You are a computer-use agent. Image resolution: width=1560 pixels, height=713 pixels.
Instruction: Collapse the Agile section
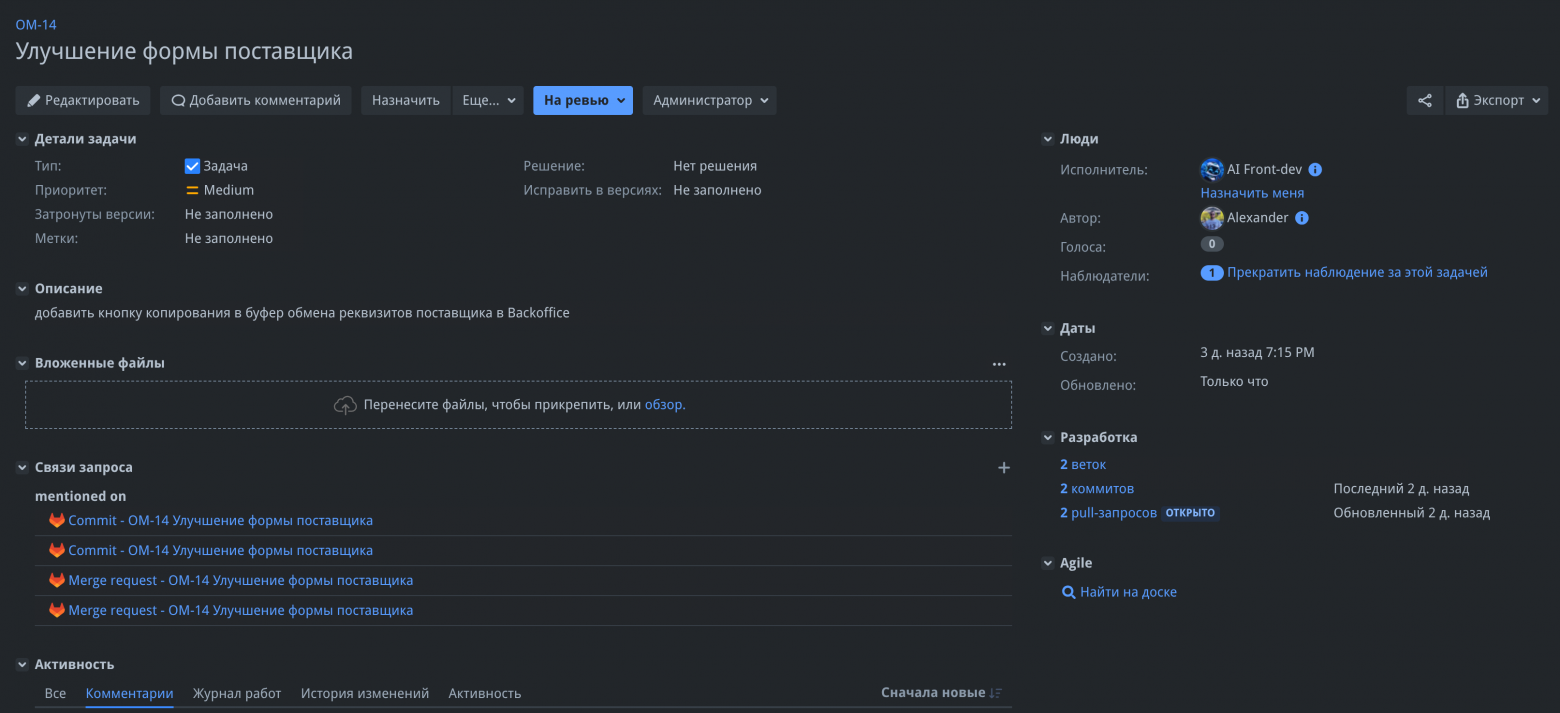1048,563
